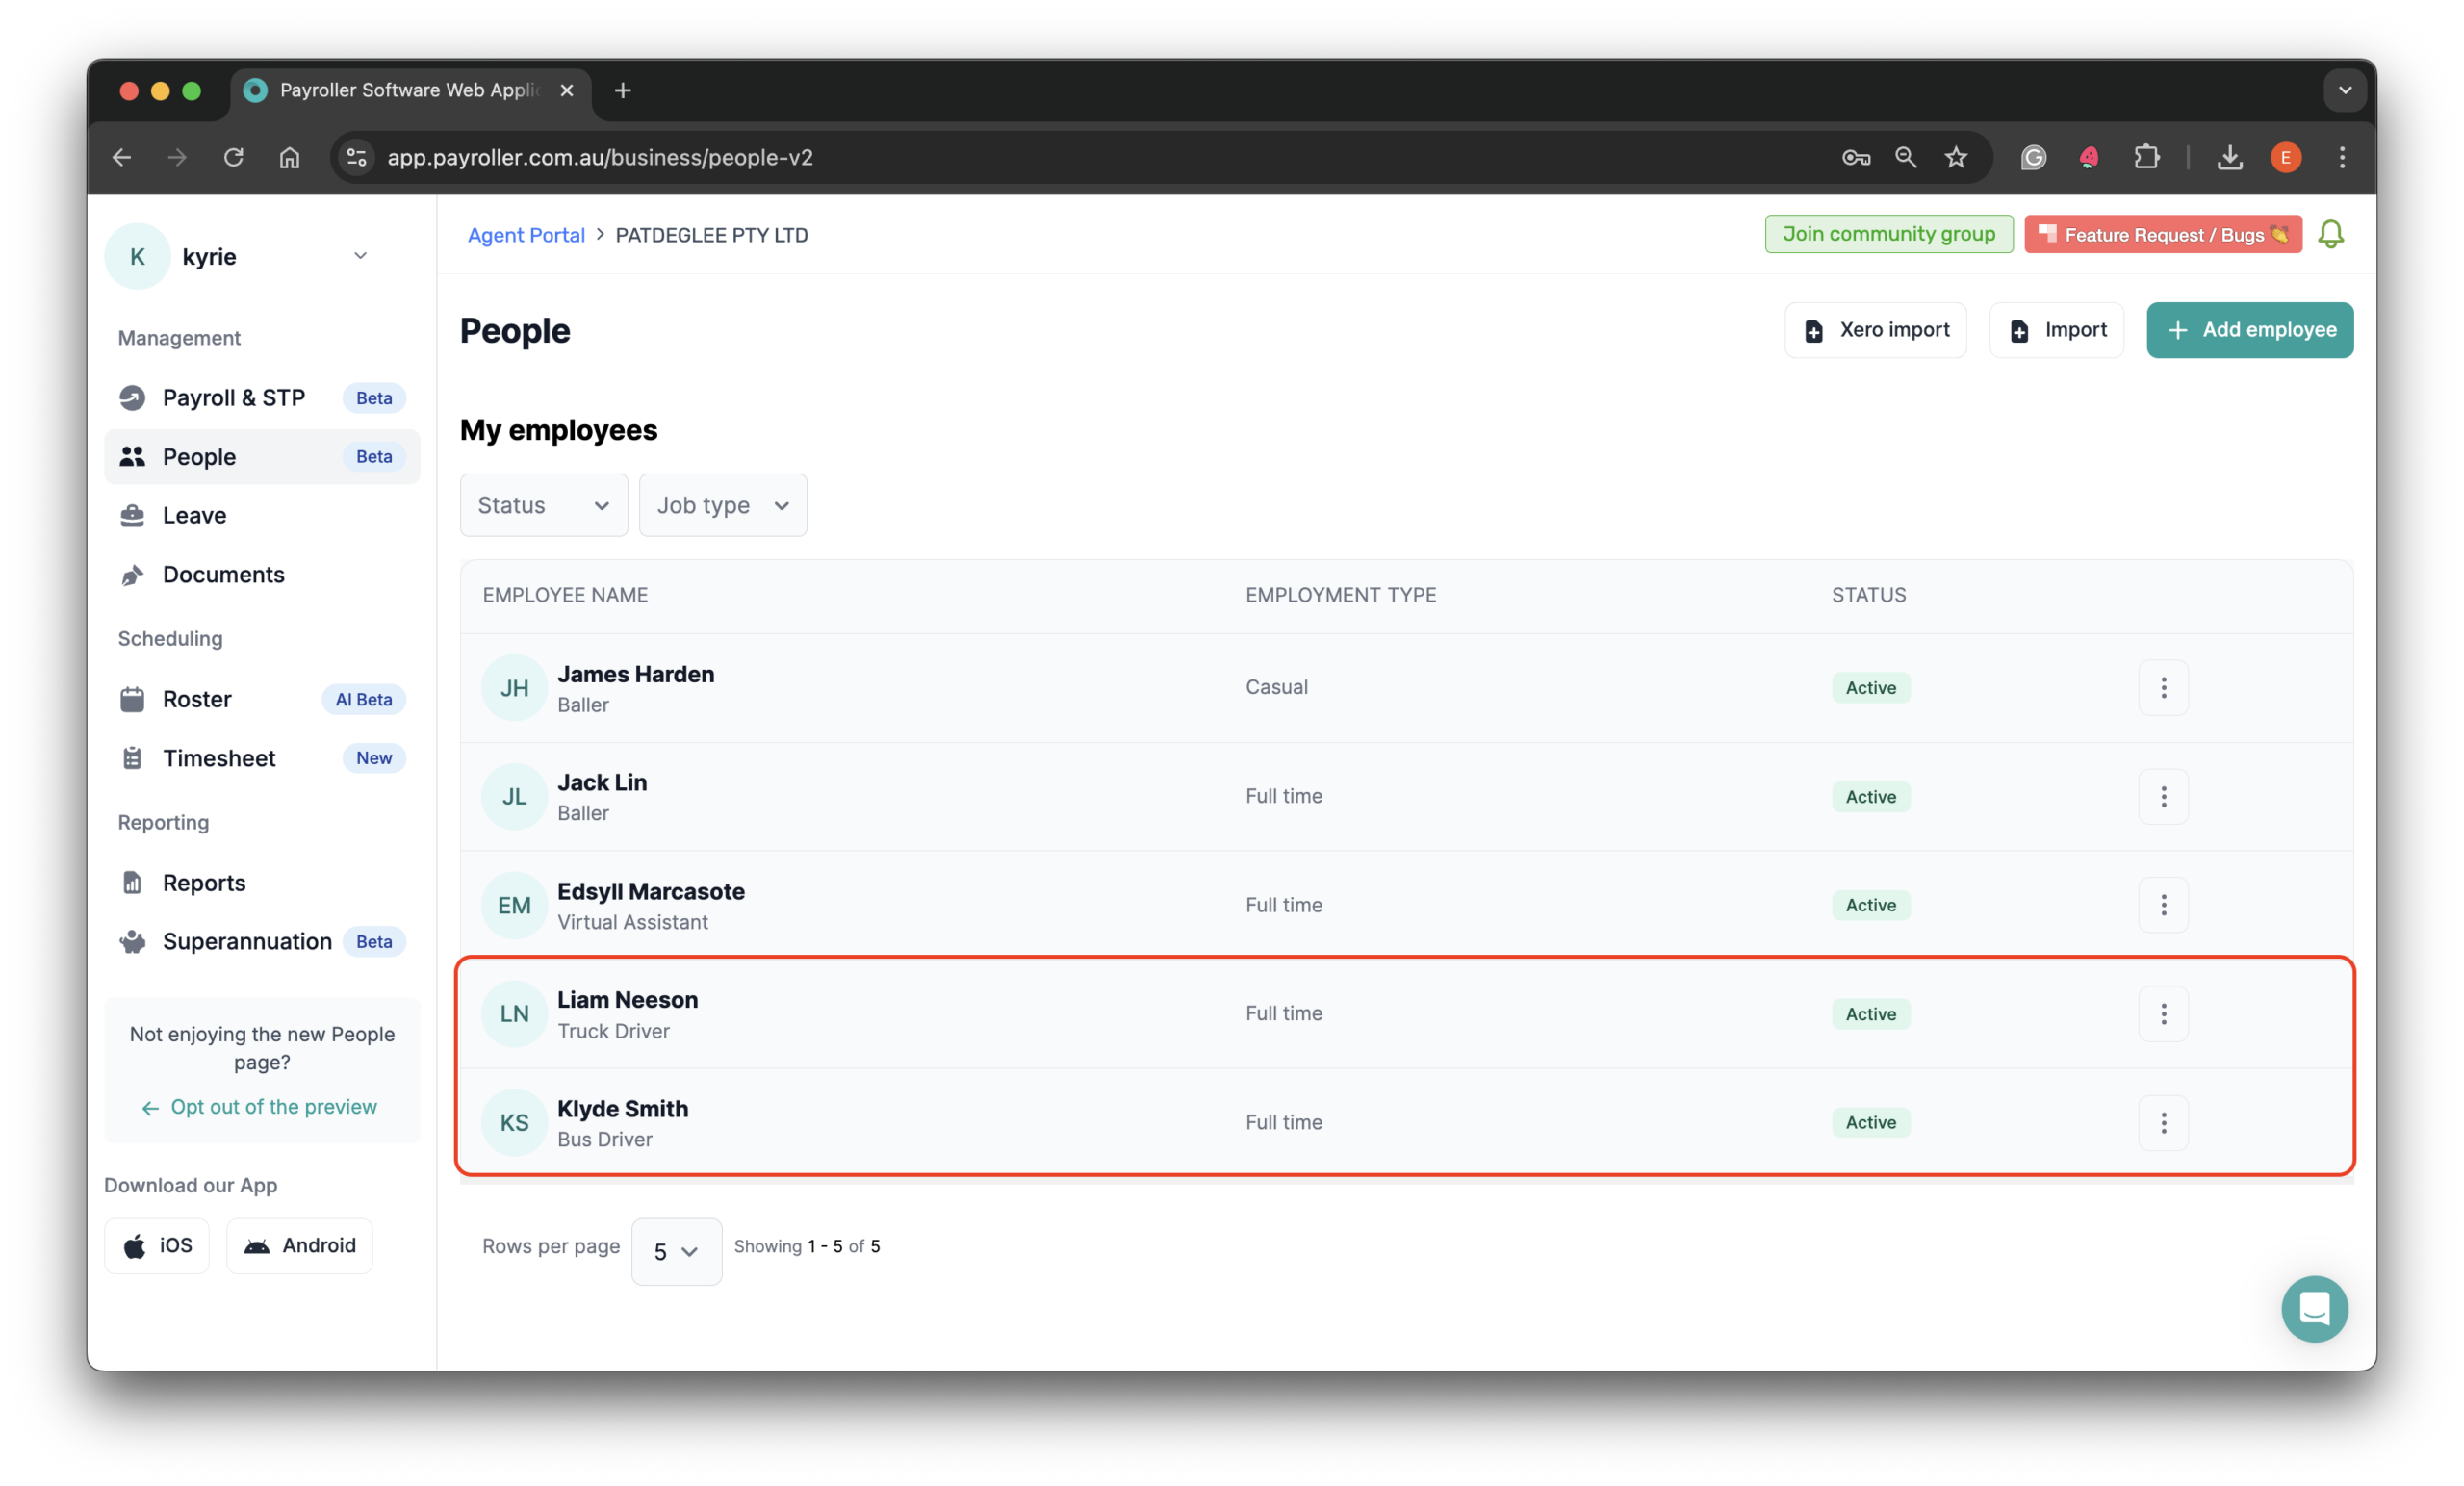Open the chat support widget
The image size is (2464, 1486).
(2314, 1309)
